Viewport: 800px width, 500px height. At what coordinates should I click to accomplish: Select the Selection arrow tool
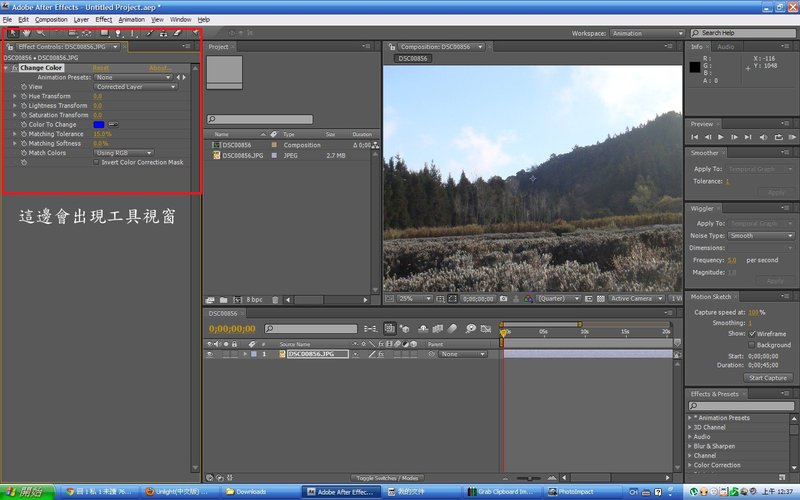pyautogui.click(x=12, y=33)
